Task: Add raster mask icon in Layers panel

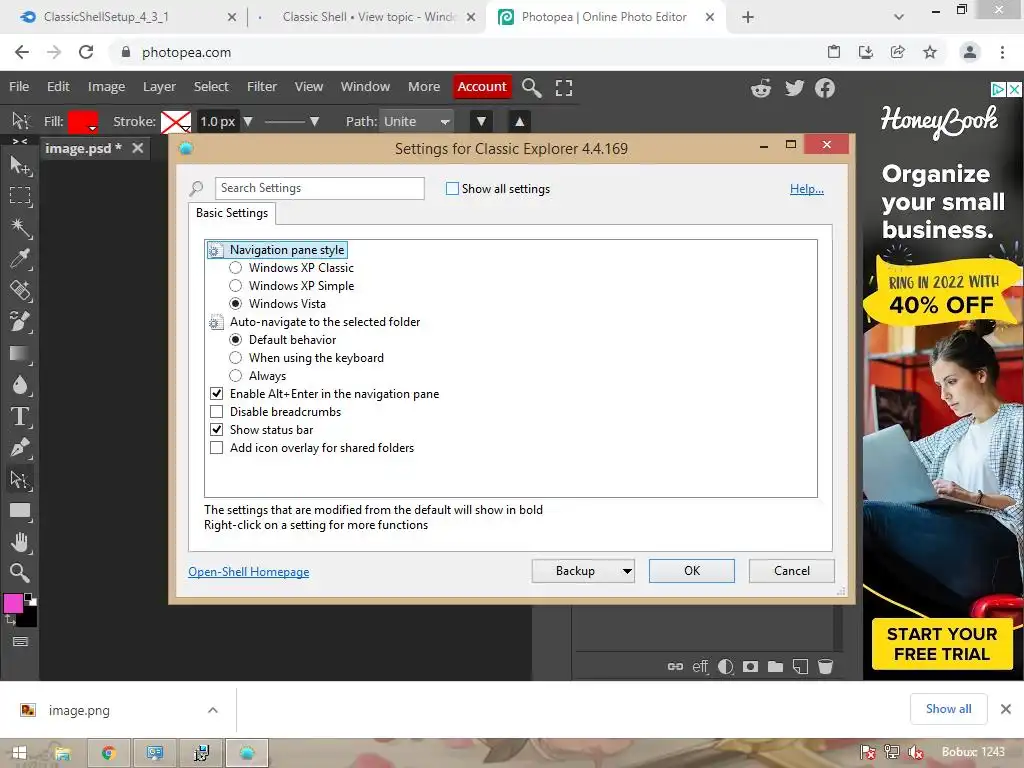Action: (x=750, y=666)
